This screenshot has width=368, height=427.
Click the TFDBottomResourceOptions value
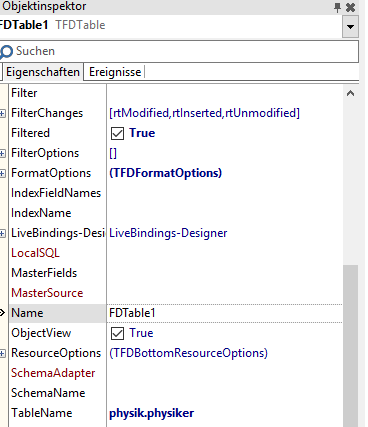(188, 353)
